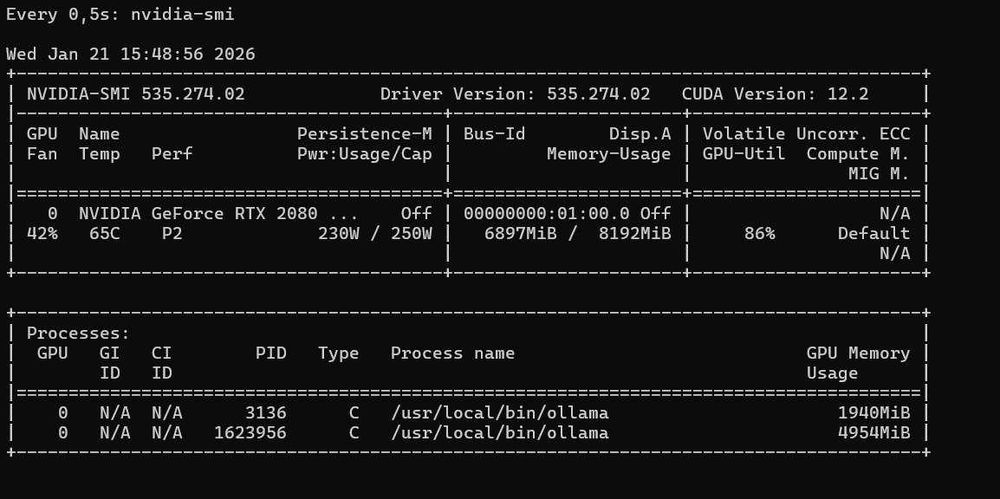Click the 86% GPU-Util reading
Screen dimensions: 1000x499
click(x=759, y=233)
